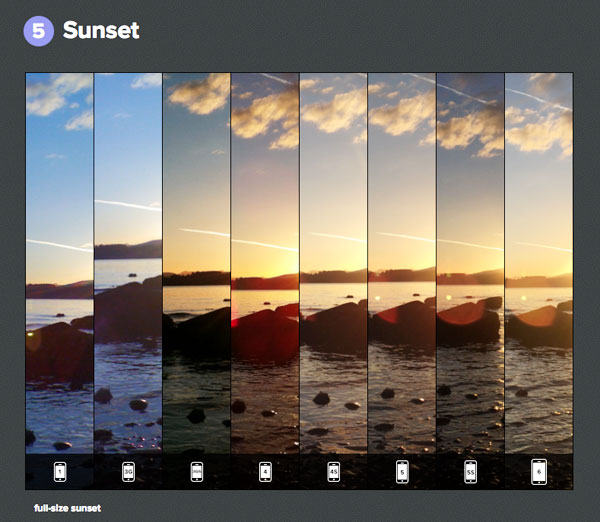
Task: Click the Sunset section heading
Action: 101,30
